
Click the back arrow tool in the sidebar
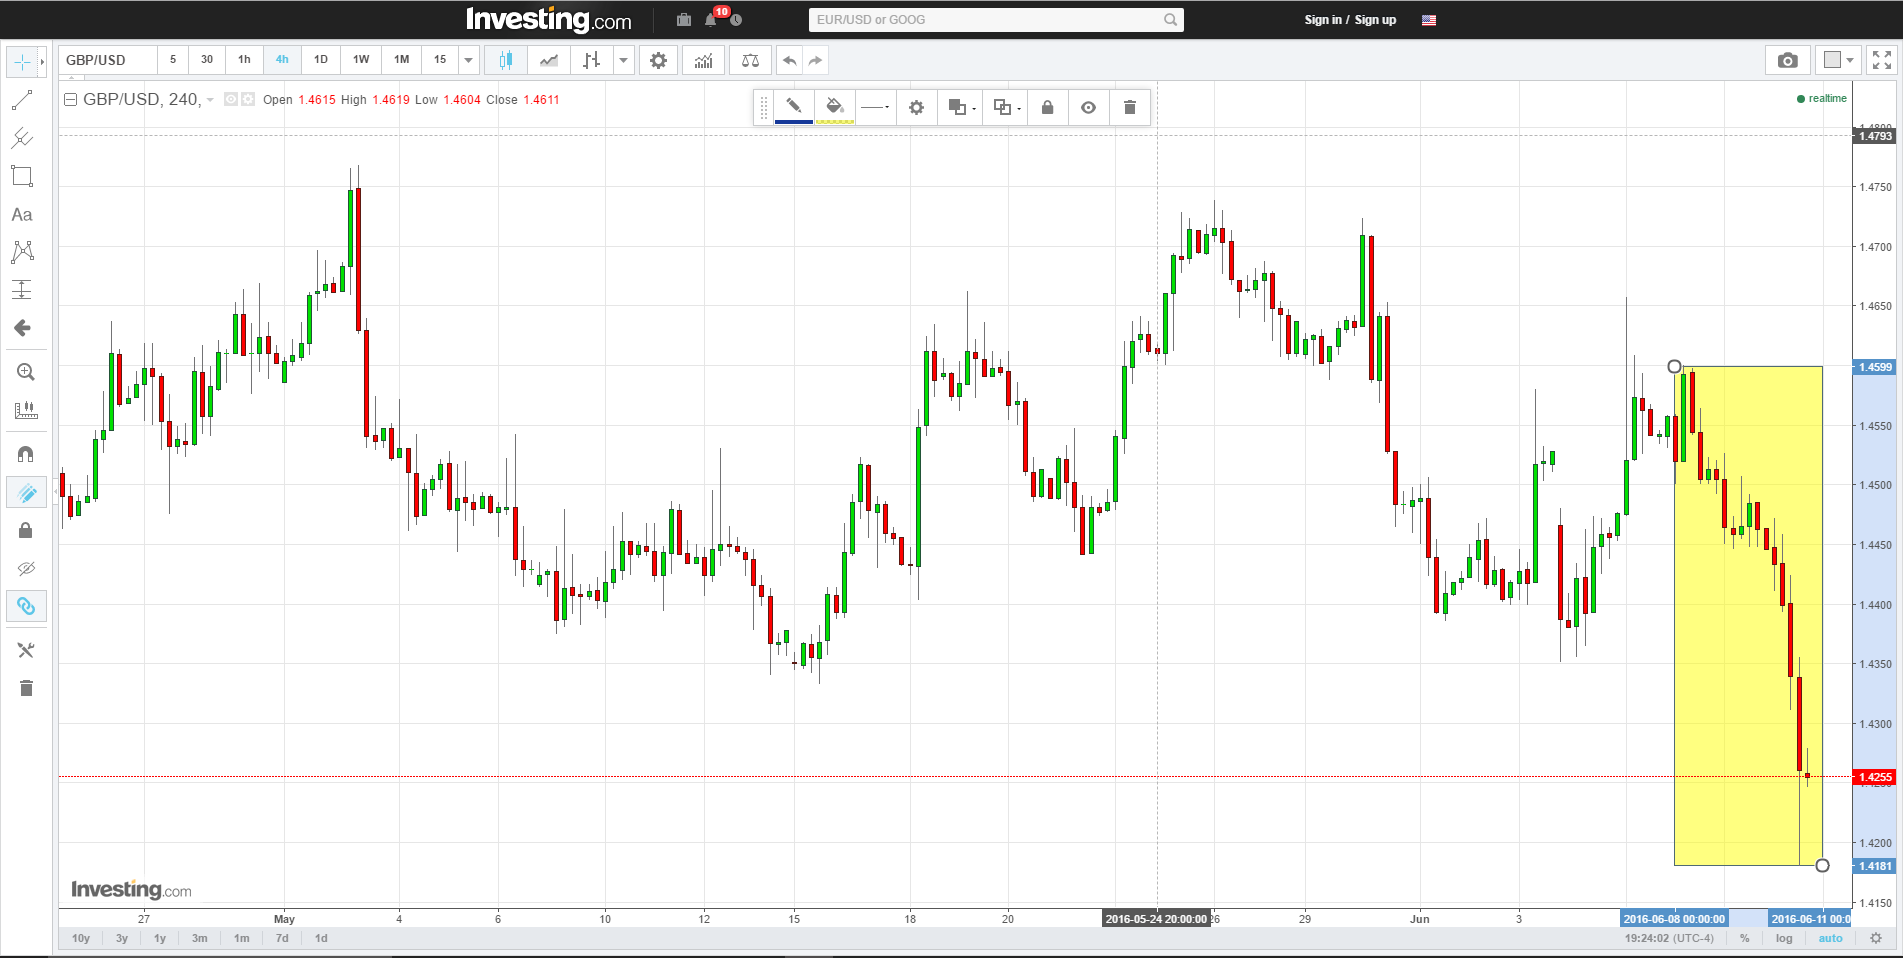(22, 328)
